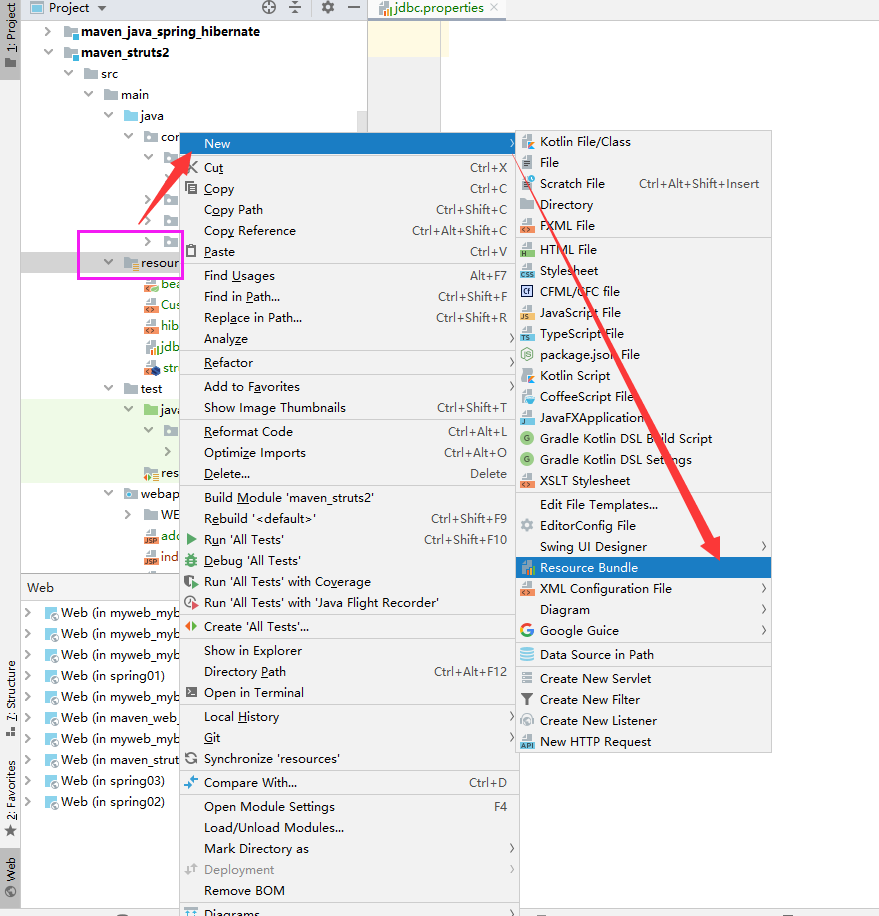Collapse the main folder

click(89, 95)
